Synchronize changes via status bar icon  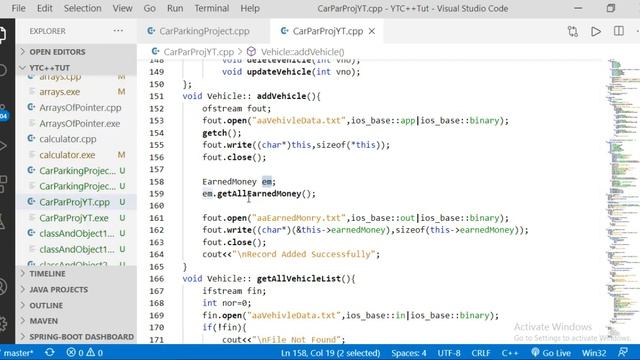[x=50, y=352]
